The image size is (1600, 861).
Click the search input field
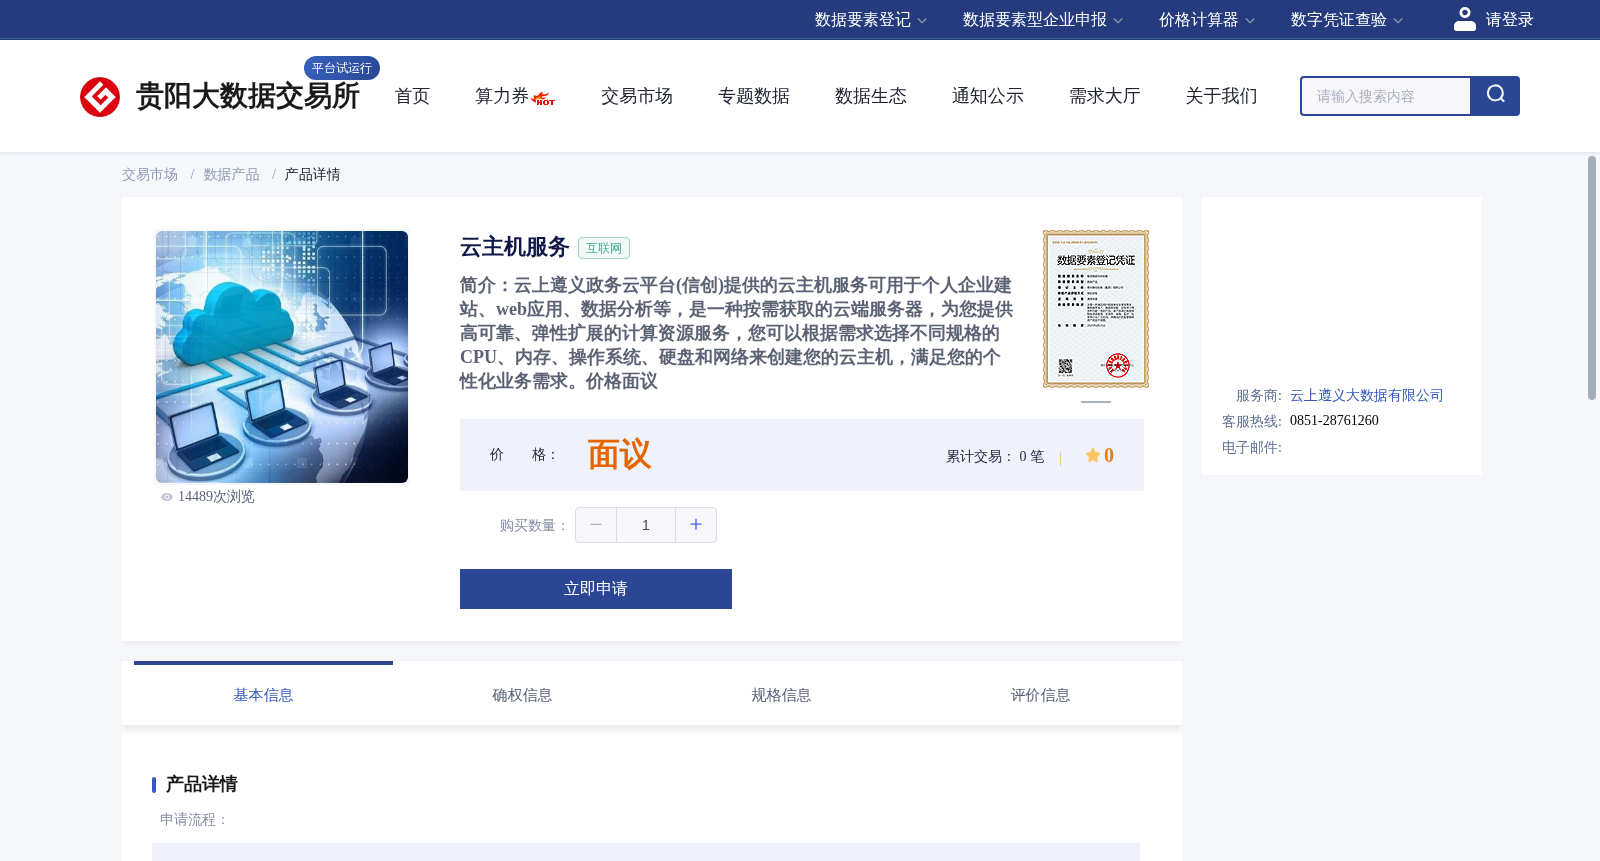[1385, 96]
